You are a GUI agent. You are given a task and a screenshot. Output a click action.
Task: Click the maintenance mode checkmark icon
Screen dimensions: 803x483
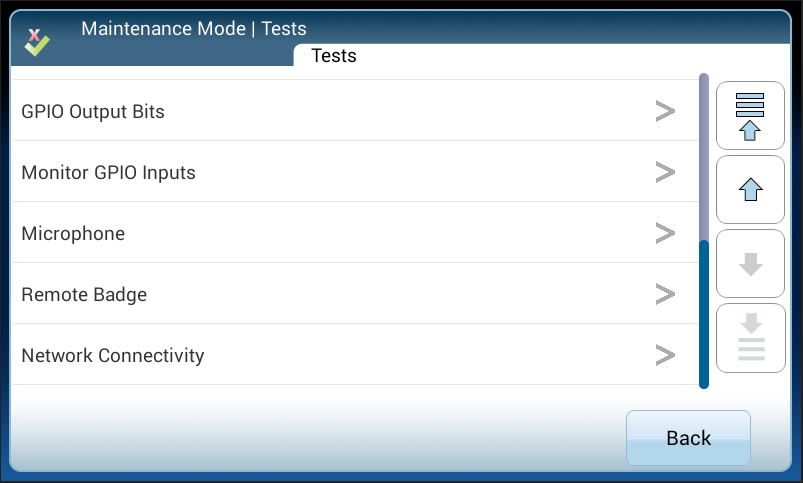click(x=37, y=41)
